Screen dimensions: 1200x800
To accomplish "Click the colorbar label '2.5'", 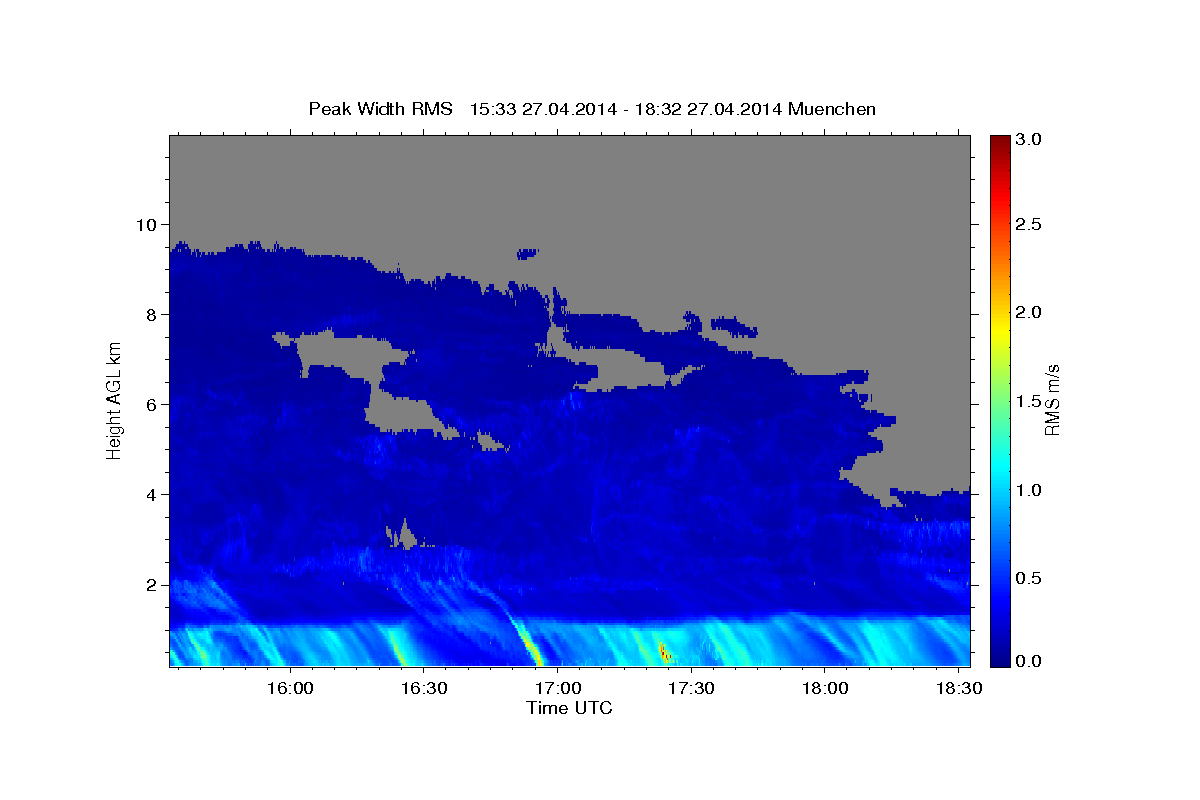I will coord(1030,224).
